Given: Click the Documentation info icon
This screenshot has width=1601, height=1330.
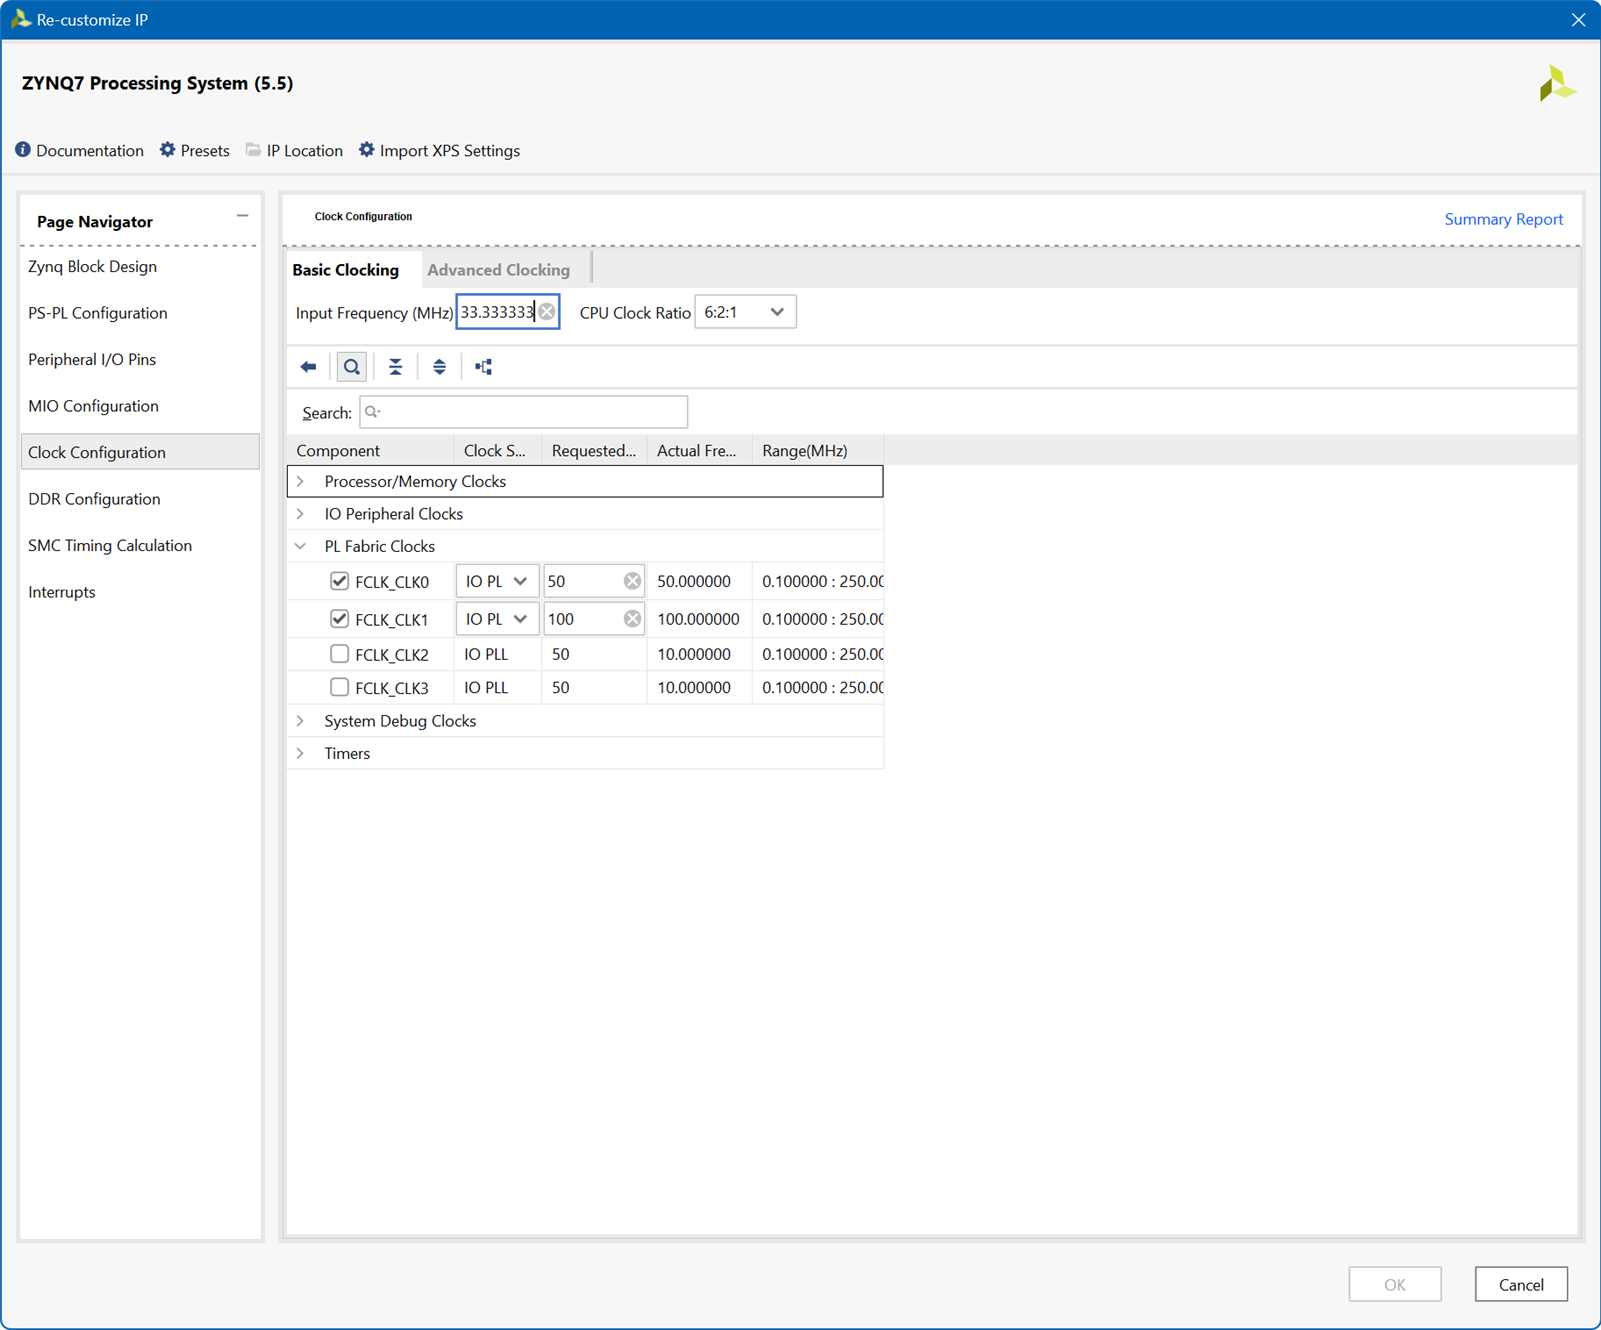Looking at the screenshot, I should (23, 150).
